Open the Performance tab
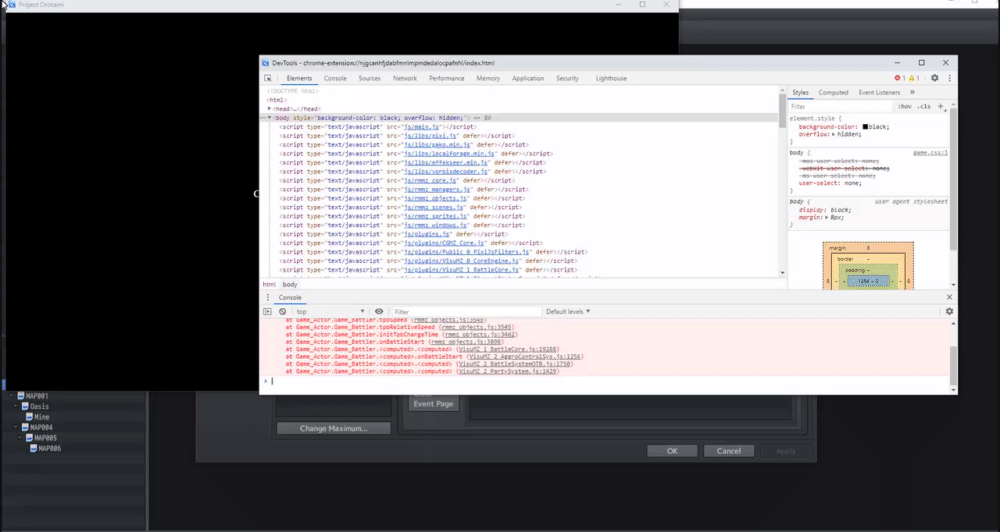1000x532 pixels. point(446,78)
